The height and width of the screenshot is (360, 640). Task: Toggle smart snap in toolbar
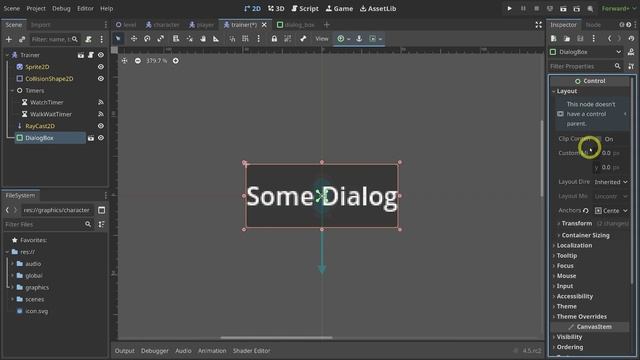pos(232,39)
